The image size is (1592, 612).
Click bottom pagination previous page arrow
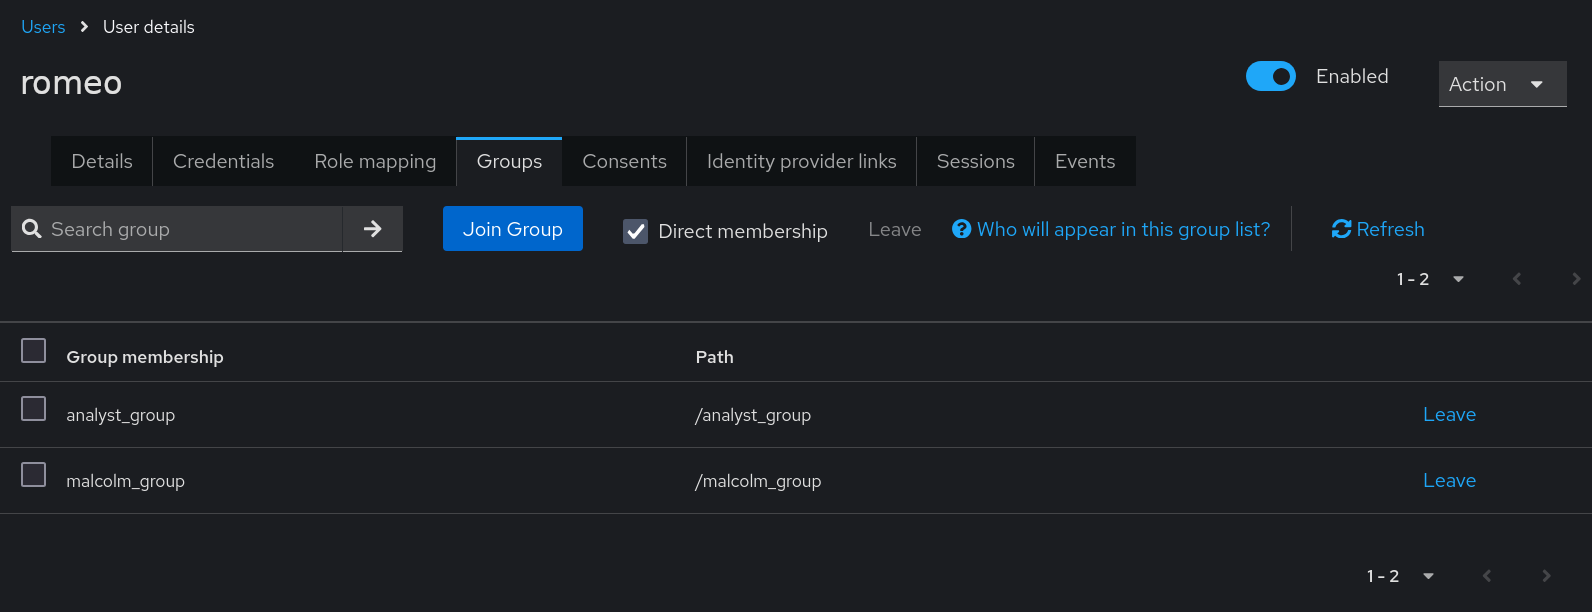pyautogui.click(x=1487, y=575)
